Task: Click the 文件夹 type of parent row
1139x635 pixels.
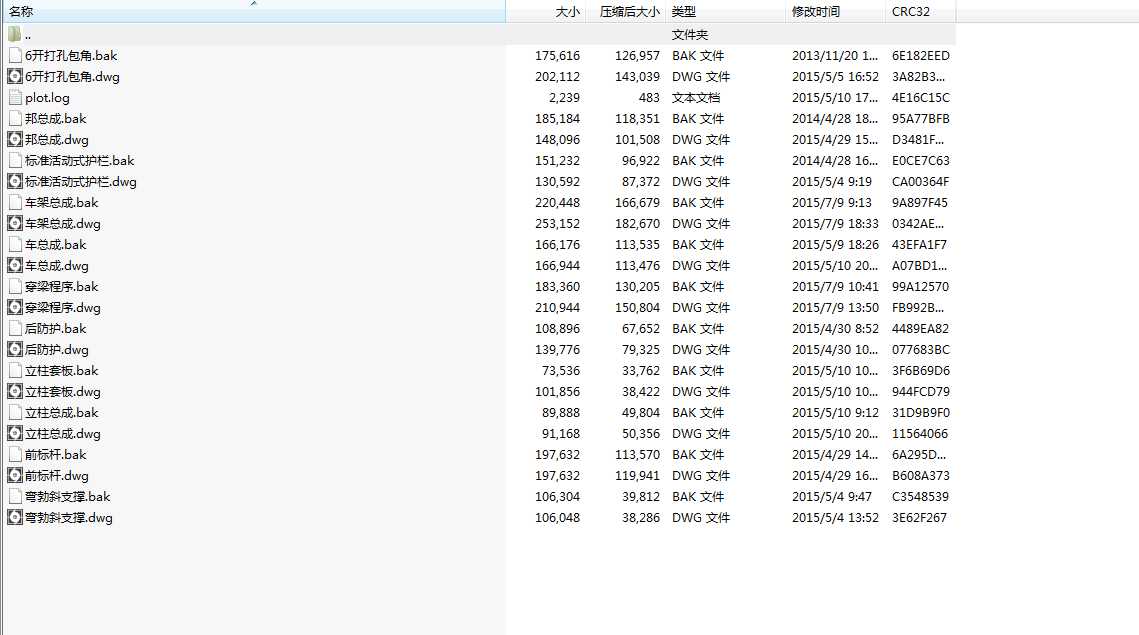Action: tap(690, 35)
